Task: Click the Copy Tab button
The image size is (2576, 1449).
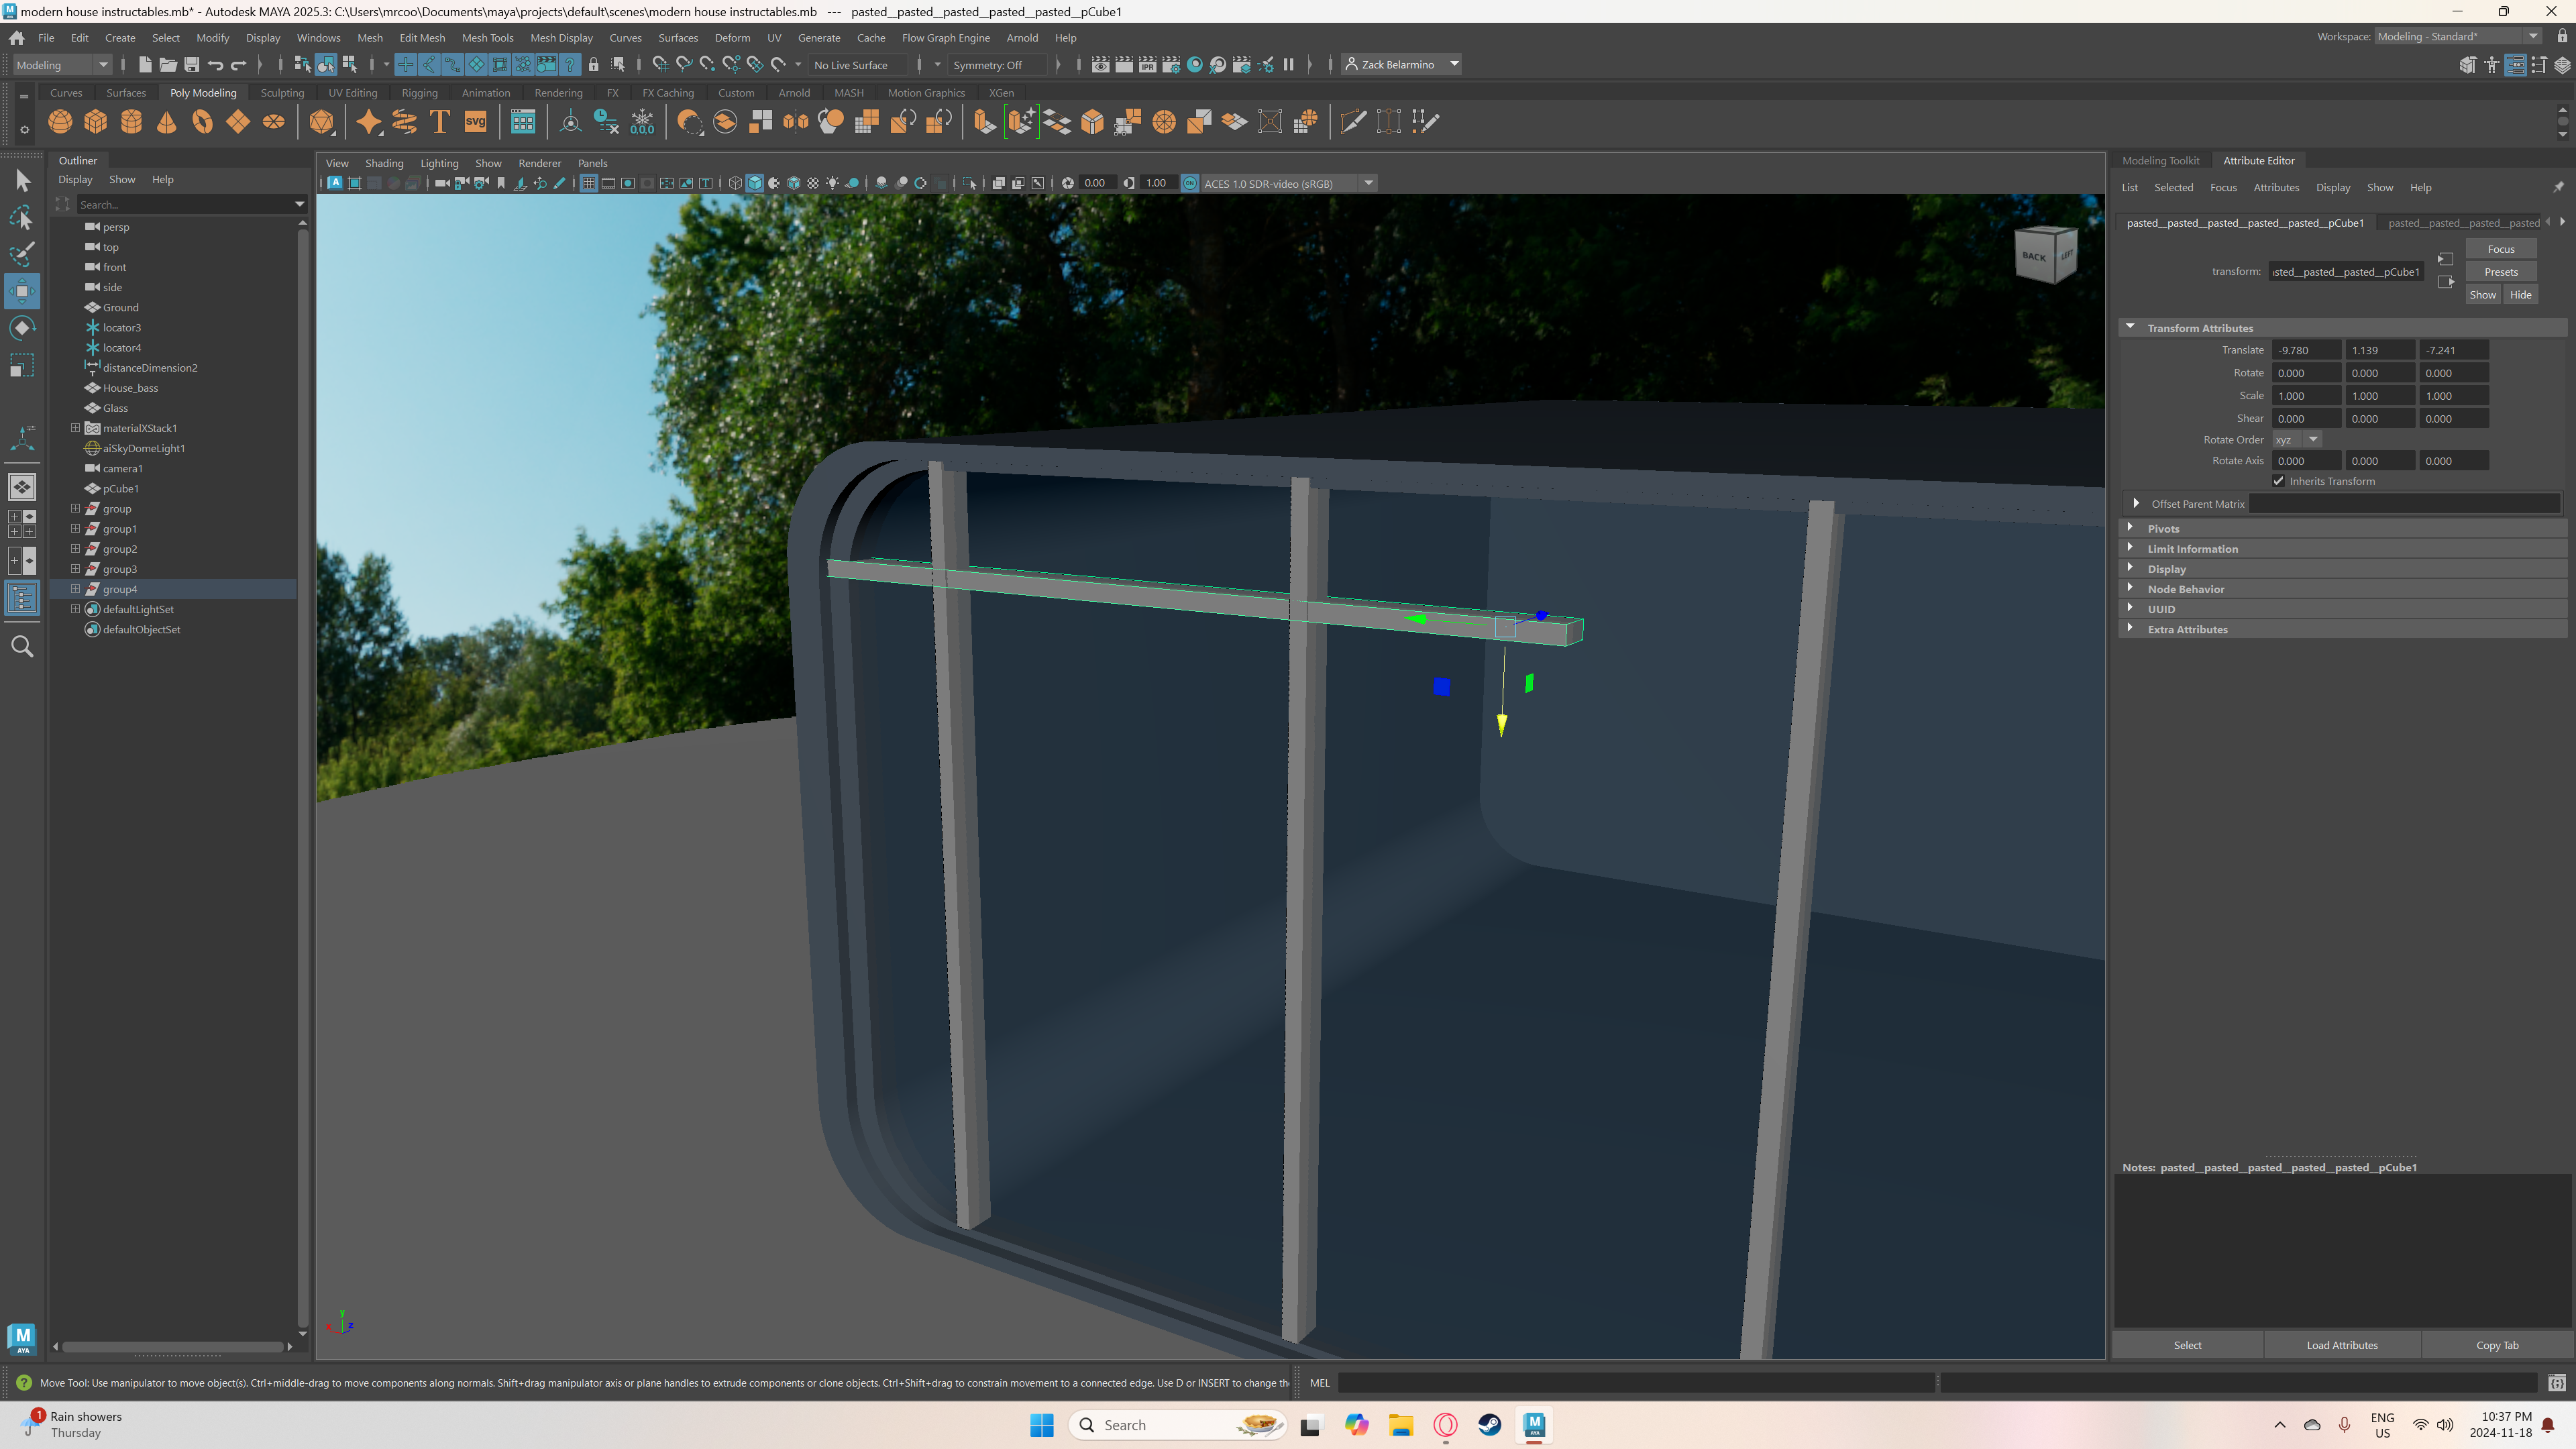Action: click(x=2496, y=1345)
